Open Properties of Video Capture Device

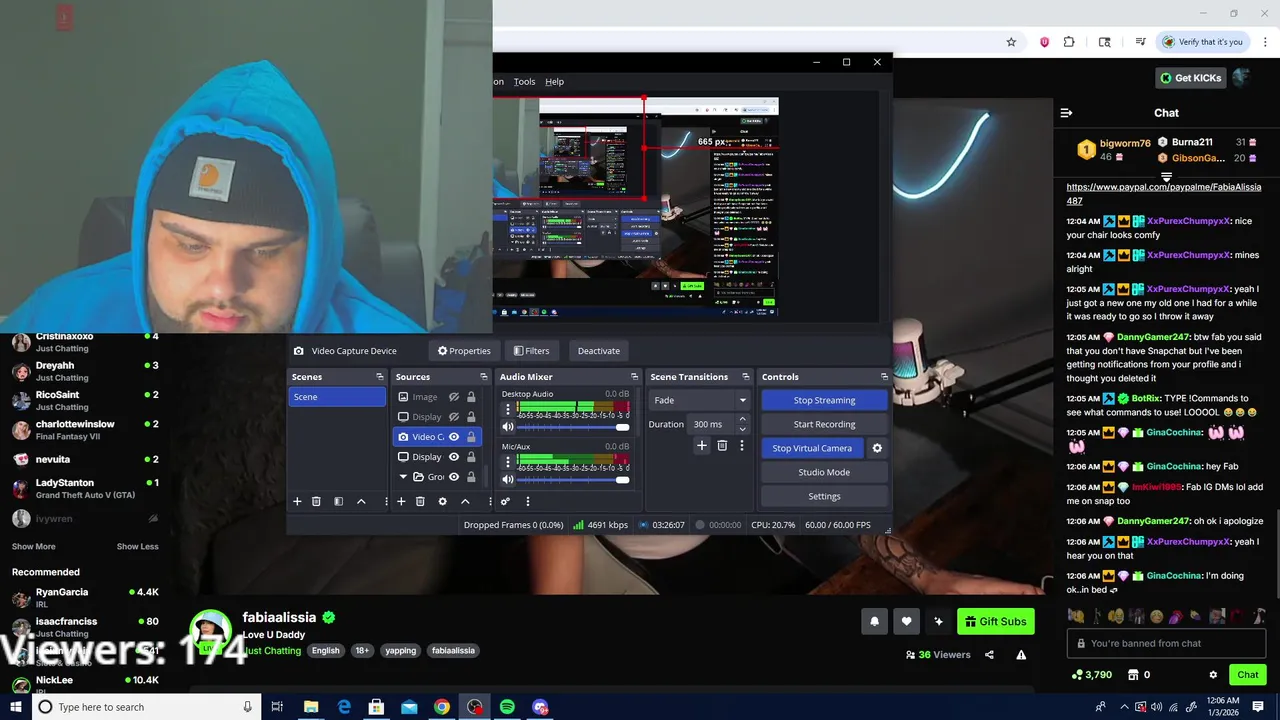(x=464, y=351)
